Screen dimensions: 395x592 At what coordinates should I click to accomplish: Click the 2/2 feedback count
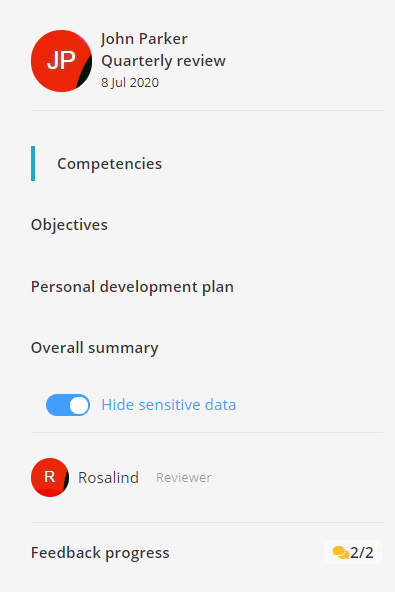[x=362, y=553]
